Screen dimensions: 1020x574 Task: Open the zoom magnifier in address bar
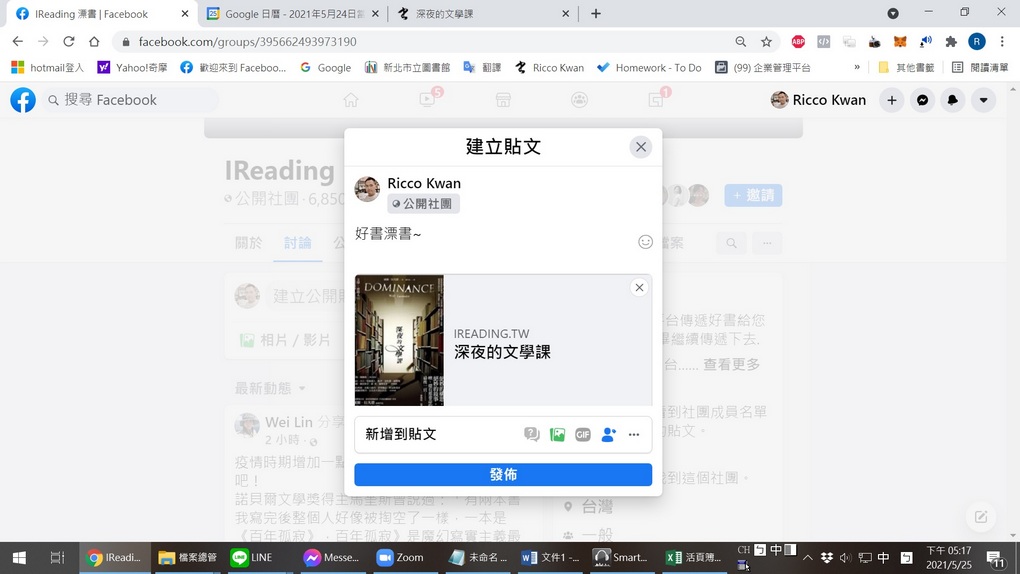point(741,42)
